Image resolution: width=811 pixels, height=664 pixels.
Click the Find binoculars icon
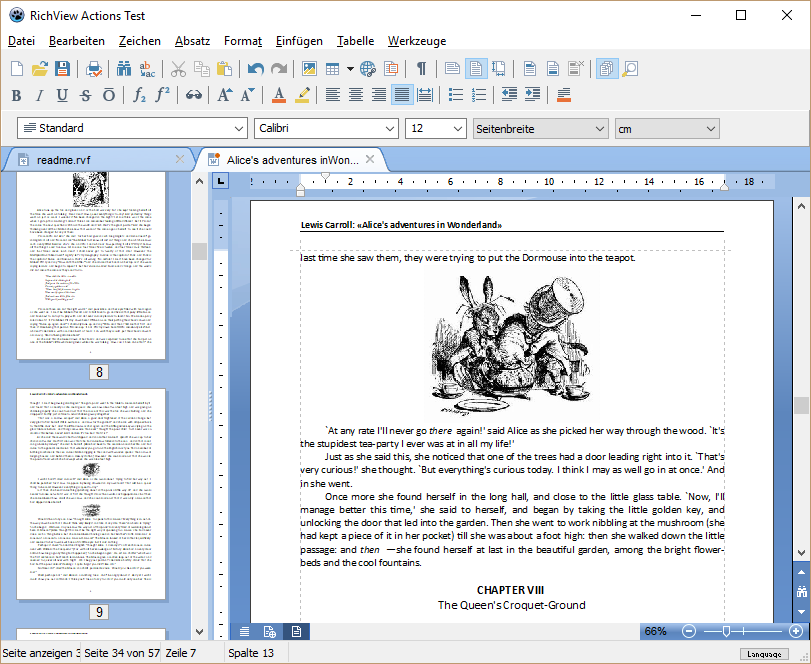pyautogui.click(x=125, y=69)
